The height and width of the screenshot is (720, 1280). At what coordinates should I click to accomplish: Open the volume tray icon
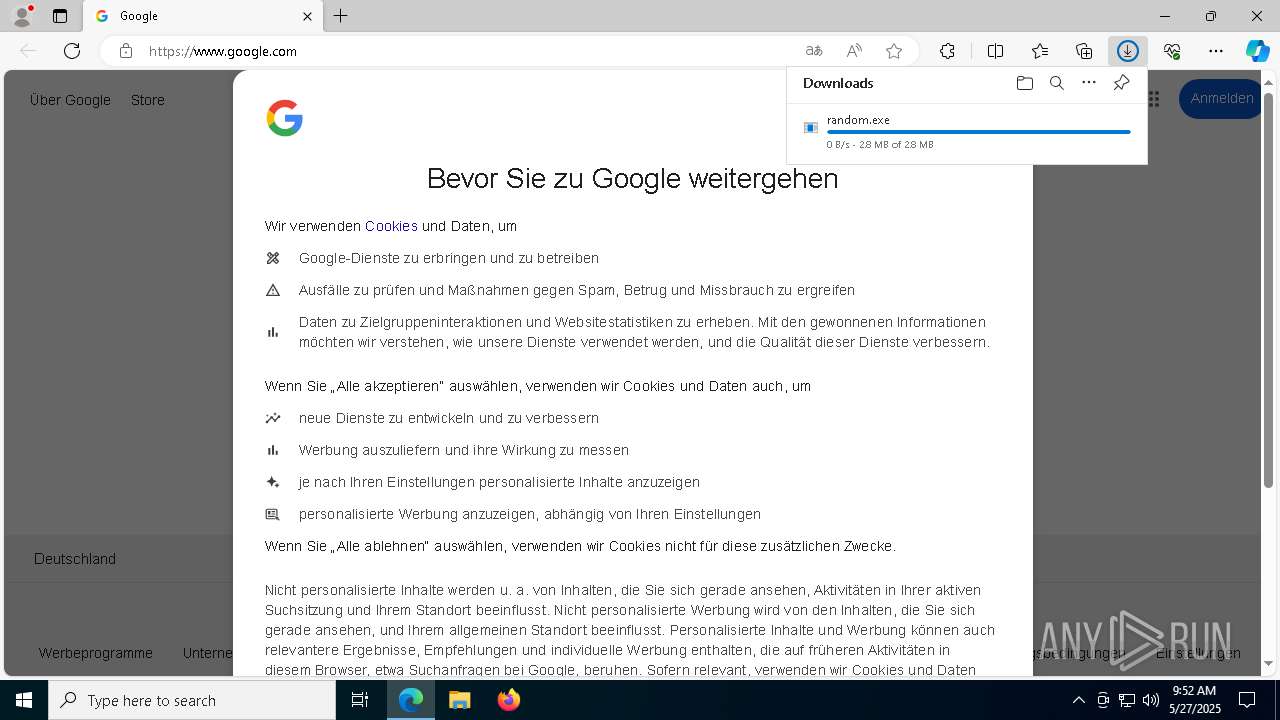[x=1151, y=700]
